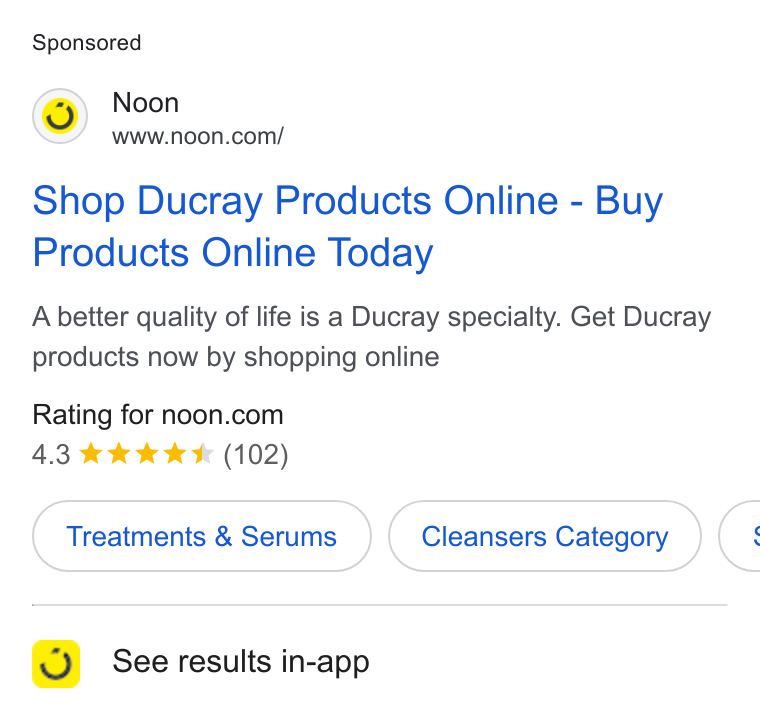Click the www.noon.com/ URL text
This screenshot has width=760, height=722.
[198, 137]
